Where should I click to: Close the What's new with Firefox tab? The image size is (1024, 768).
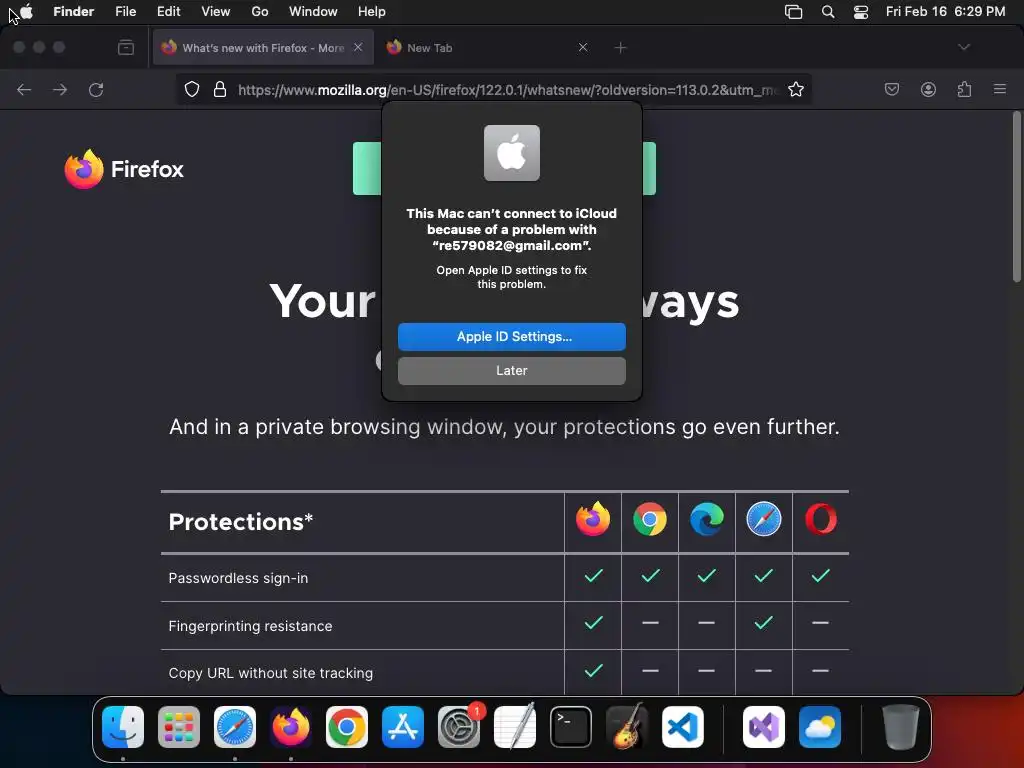[358, 47]
